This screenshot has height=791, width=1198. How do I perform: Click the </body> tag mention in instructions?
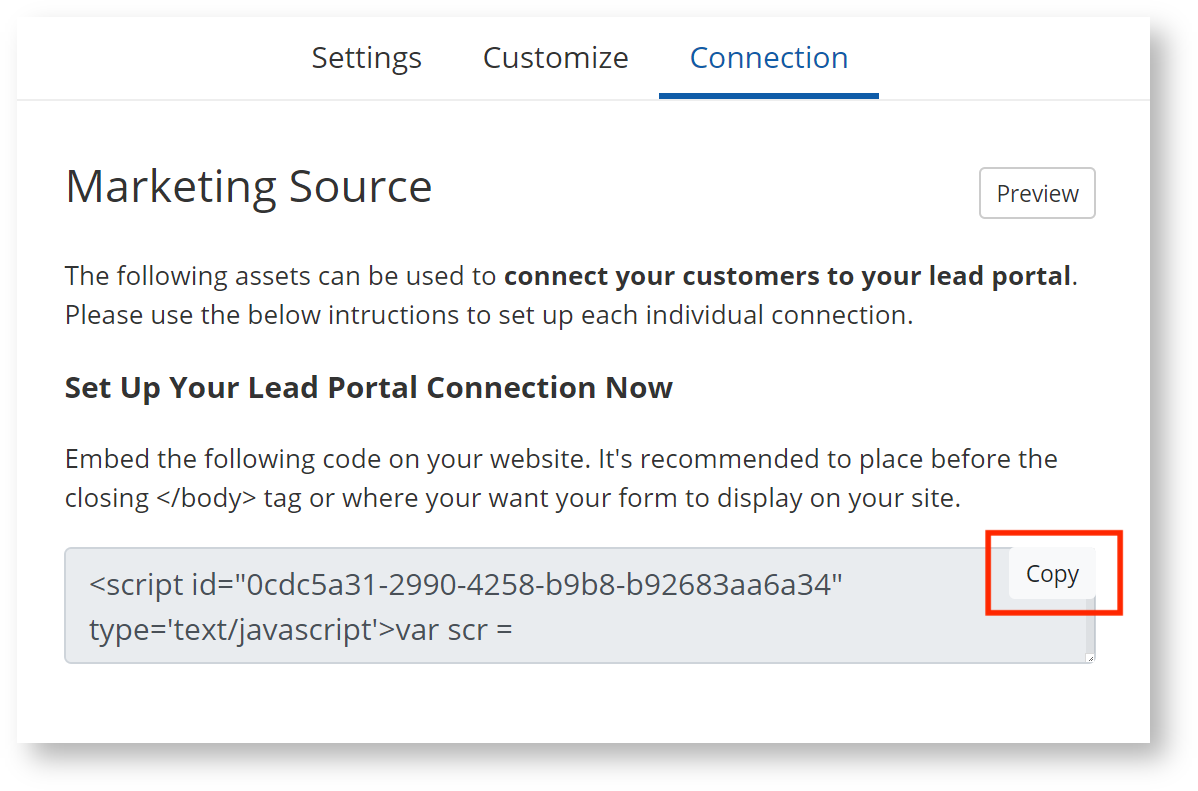(206, 498)
